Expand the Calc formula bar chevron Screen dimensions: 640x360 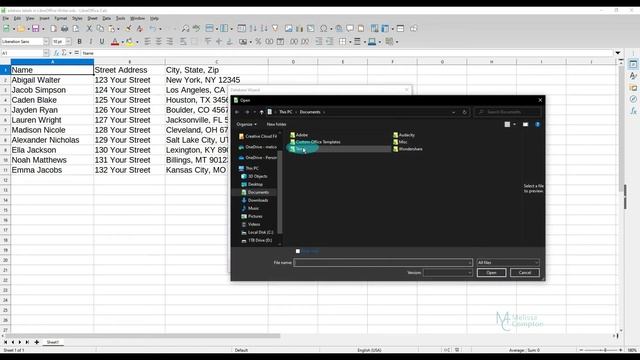(618, 53)
